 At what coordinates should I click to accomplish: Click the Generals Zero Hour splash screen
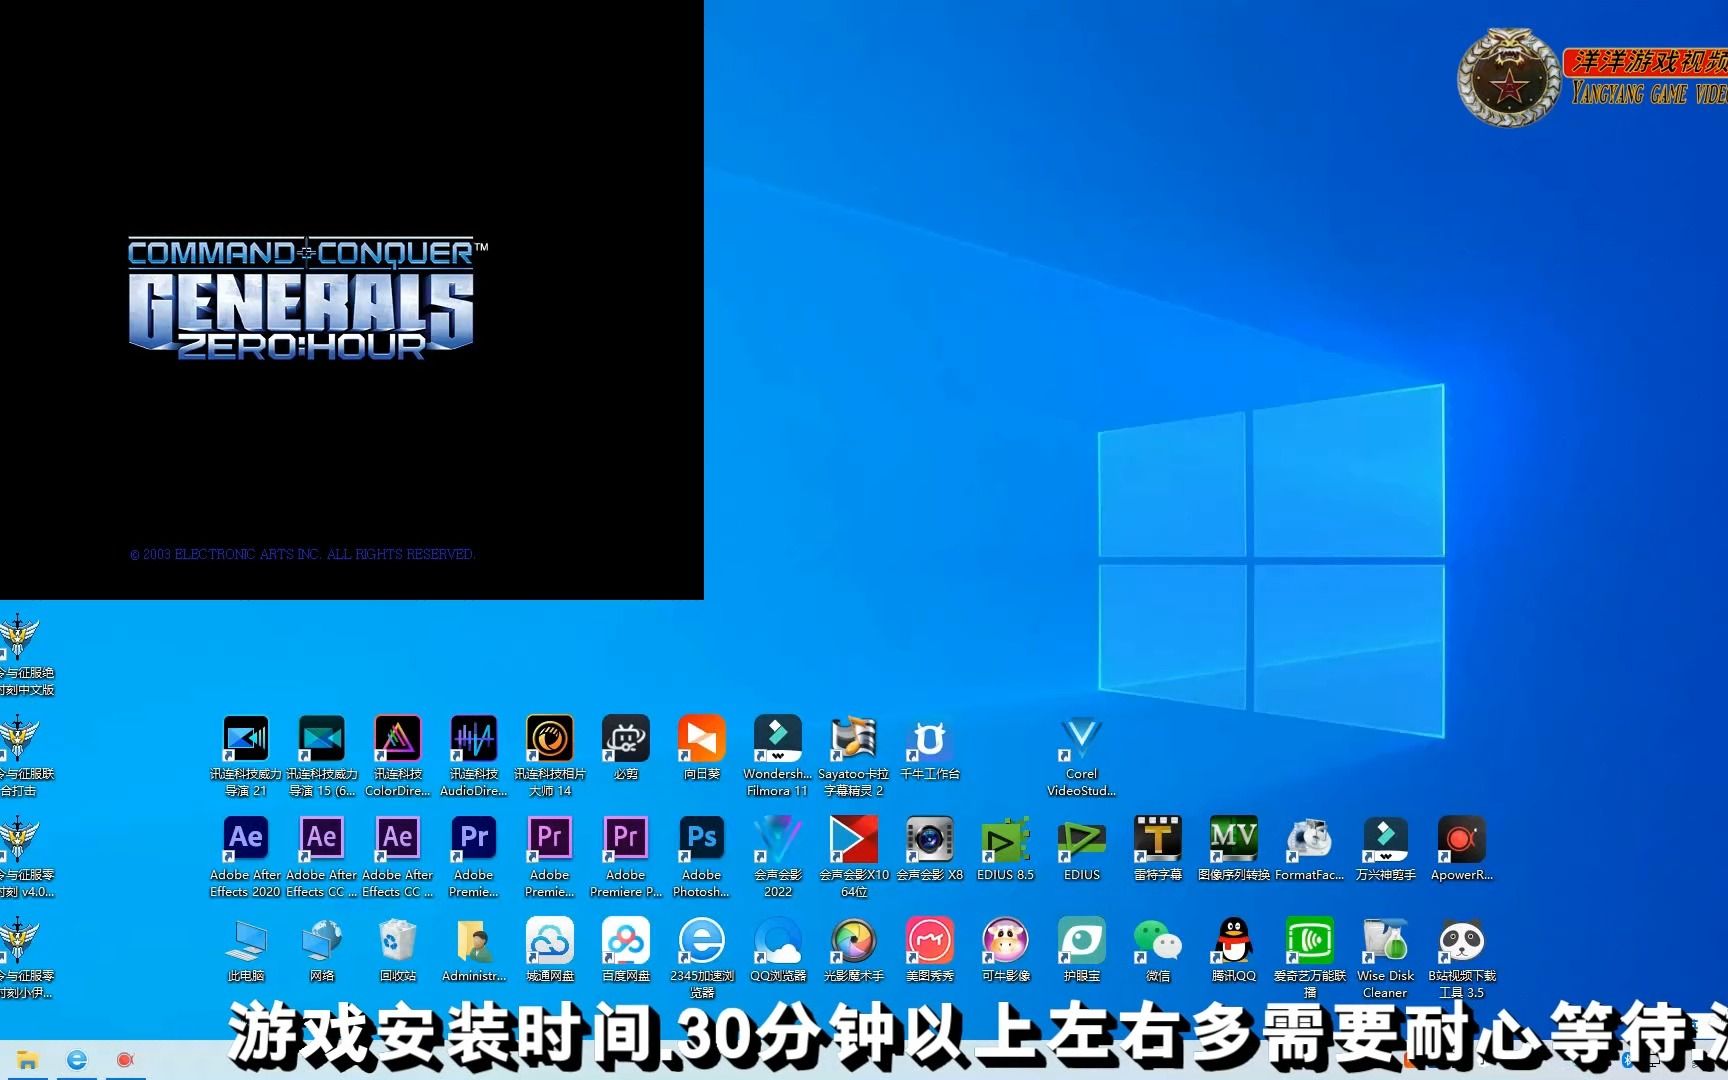(x=351, y=299)
